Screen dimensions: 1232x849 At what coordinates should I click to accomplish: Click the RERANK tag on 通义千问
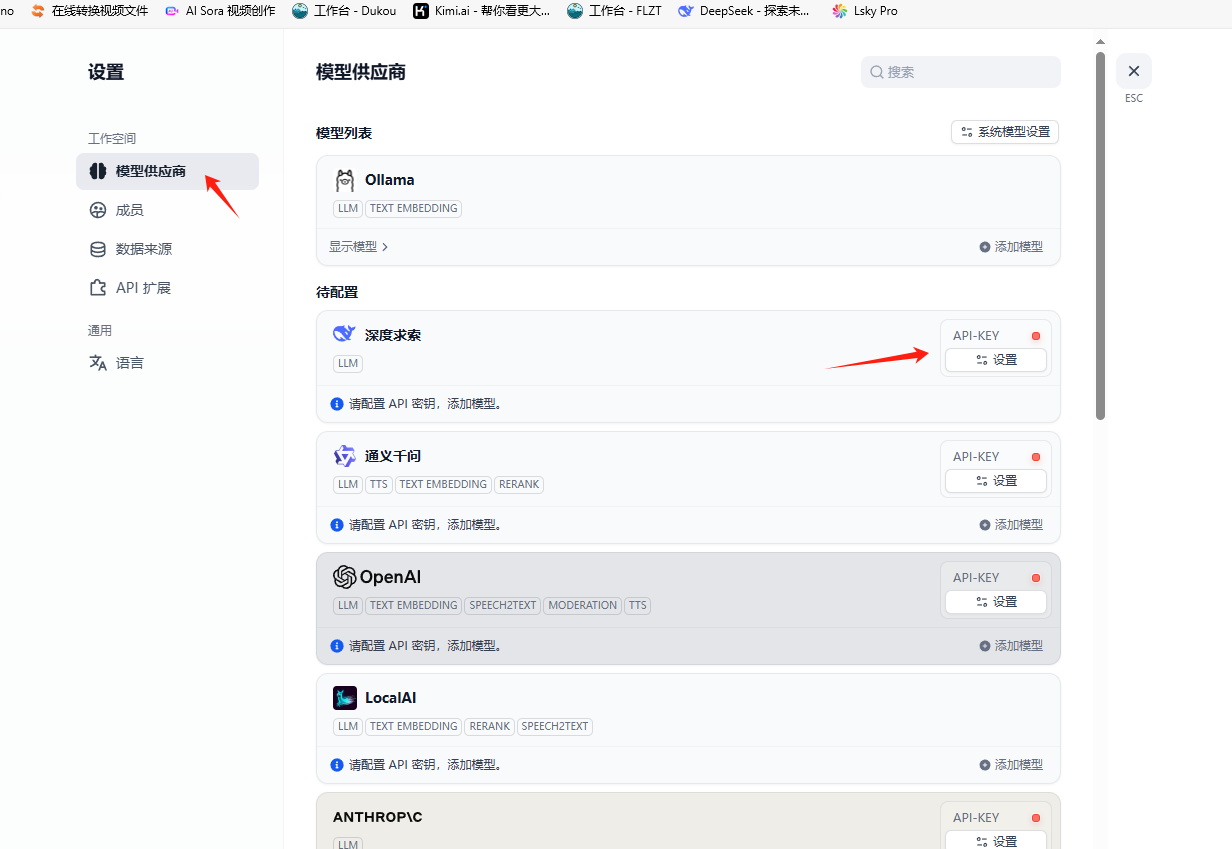519,484
